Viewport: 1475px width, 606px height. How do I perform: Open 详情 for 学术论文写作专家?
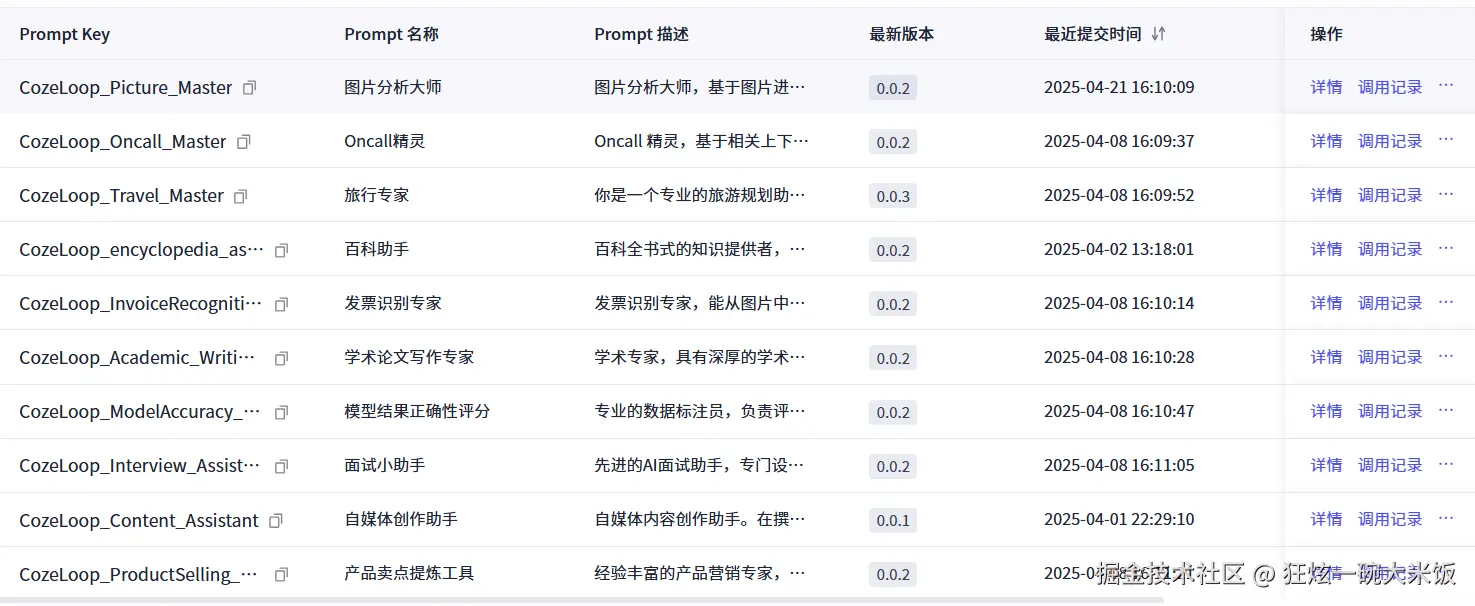1326,357
